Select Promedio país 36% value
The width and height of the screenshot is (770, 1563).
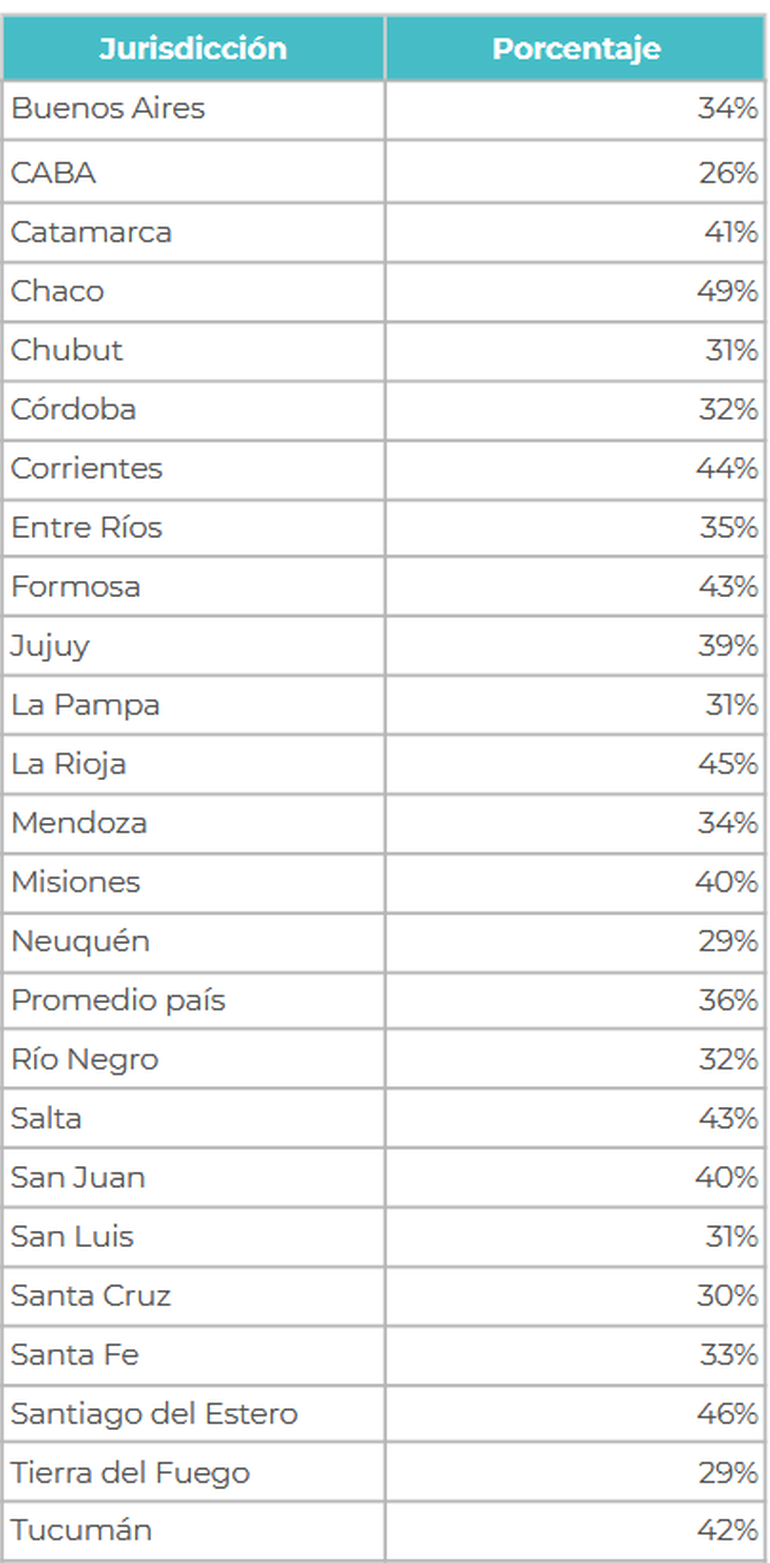tap(727, 1000)
